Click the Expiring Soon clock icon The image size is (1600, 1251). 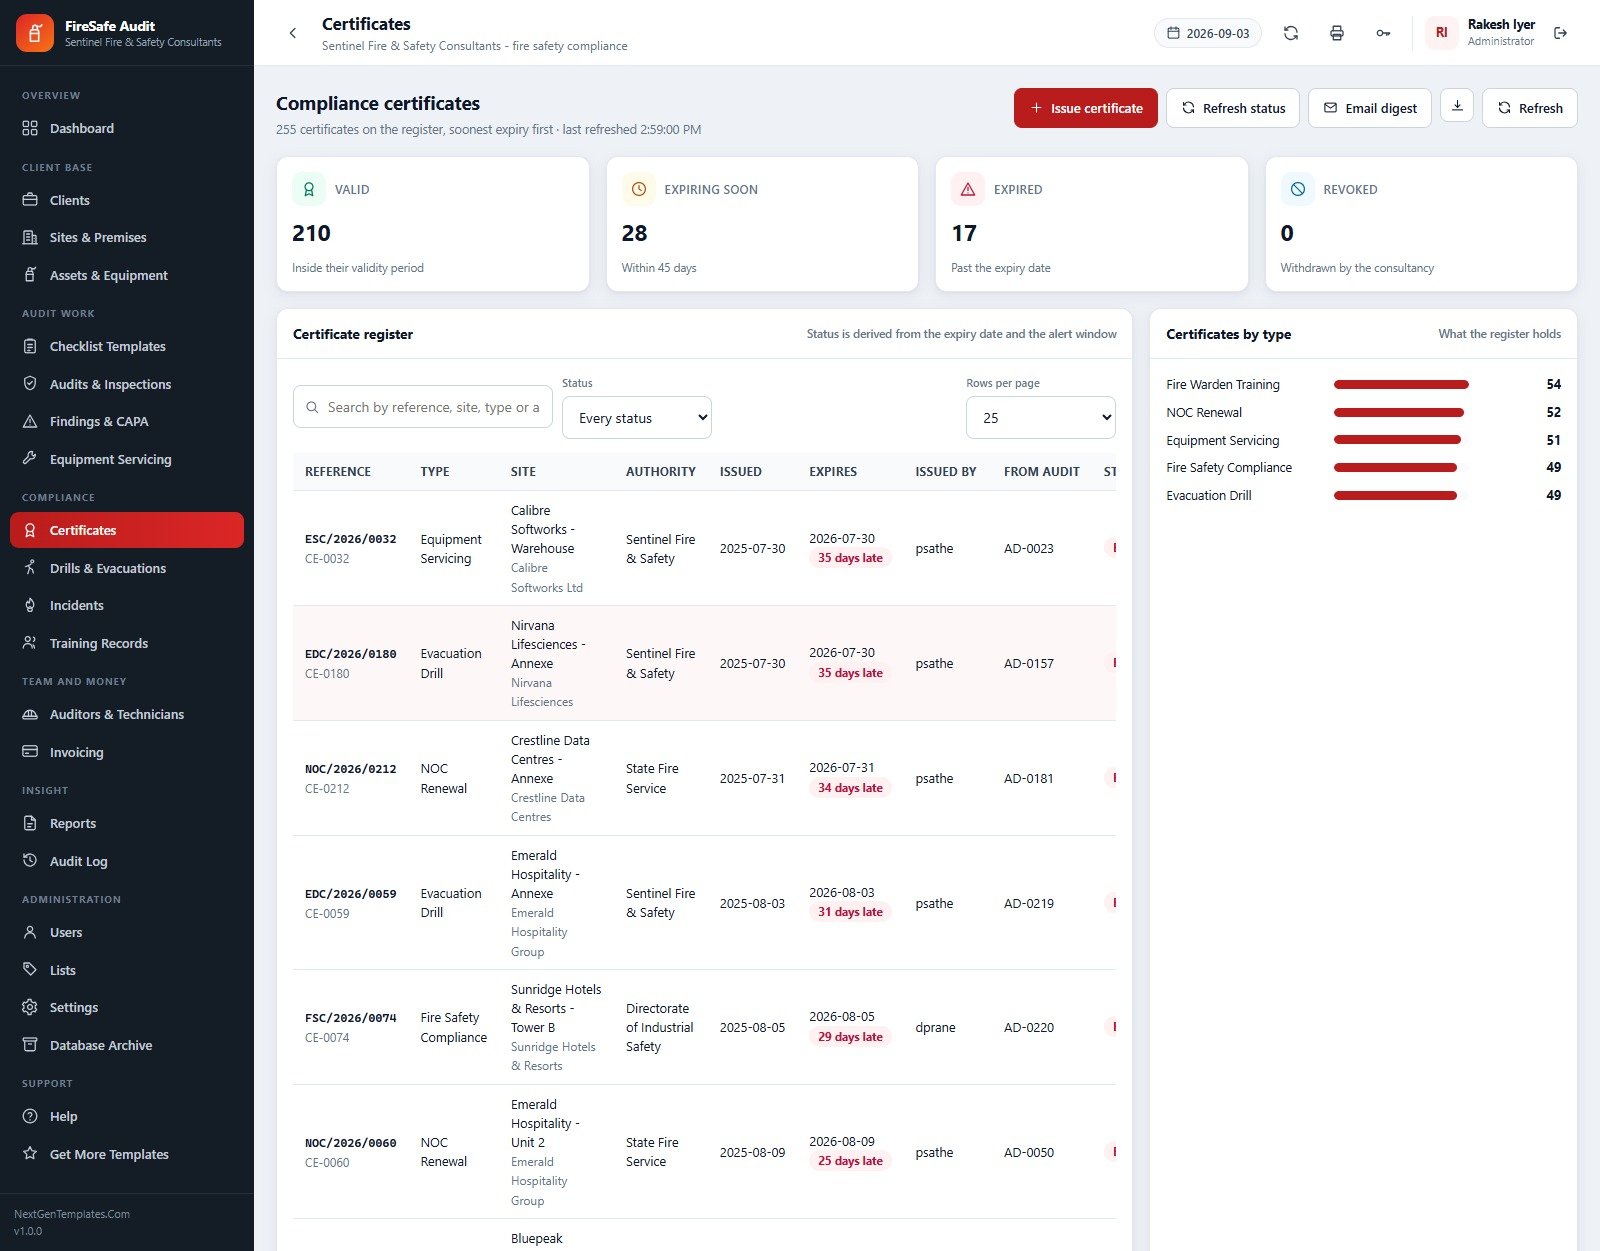click(x=638, y=189)
